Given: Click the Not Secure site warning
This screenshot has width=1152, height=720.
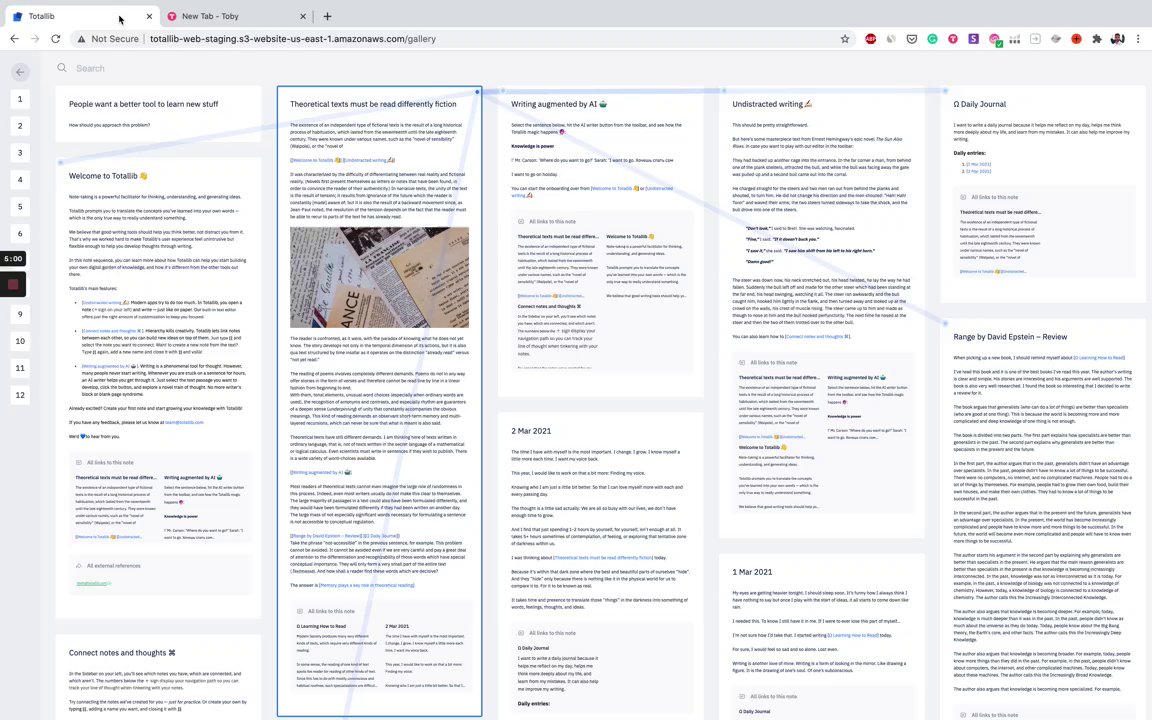Looking at the screenshot, I should [107, 39].
